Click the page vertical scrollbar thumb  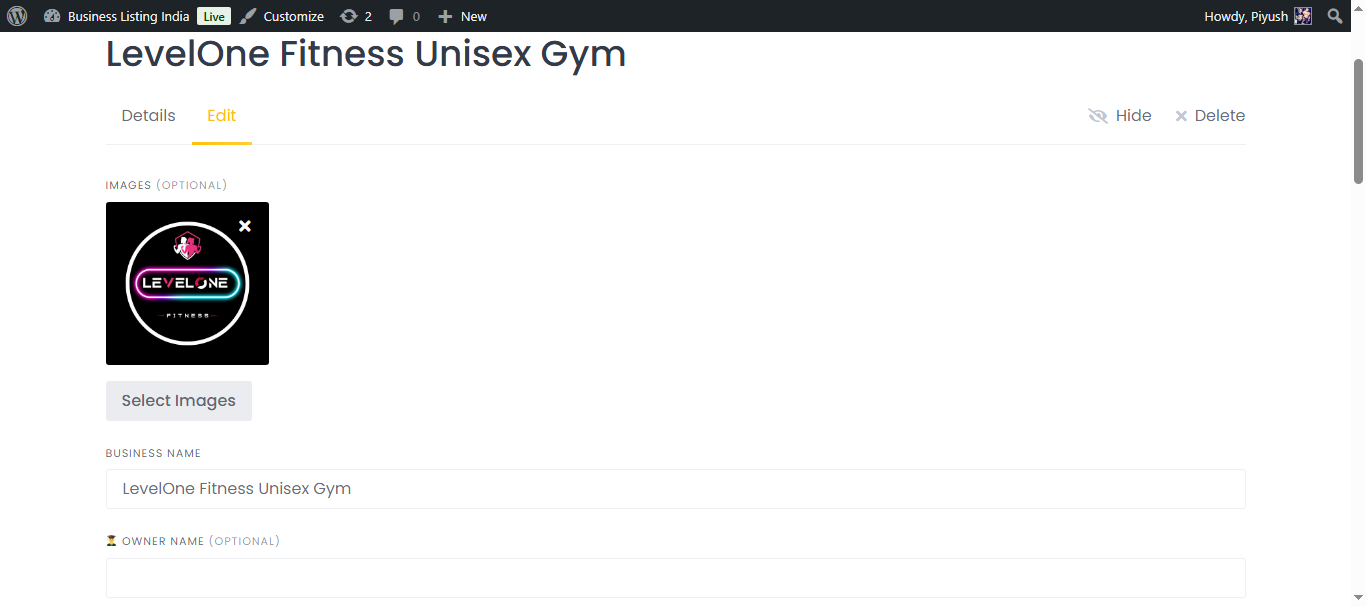(1358, 120)
